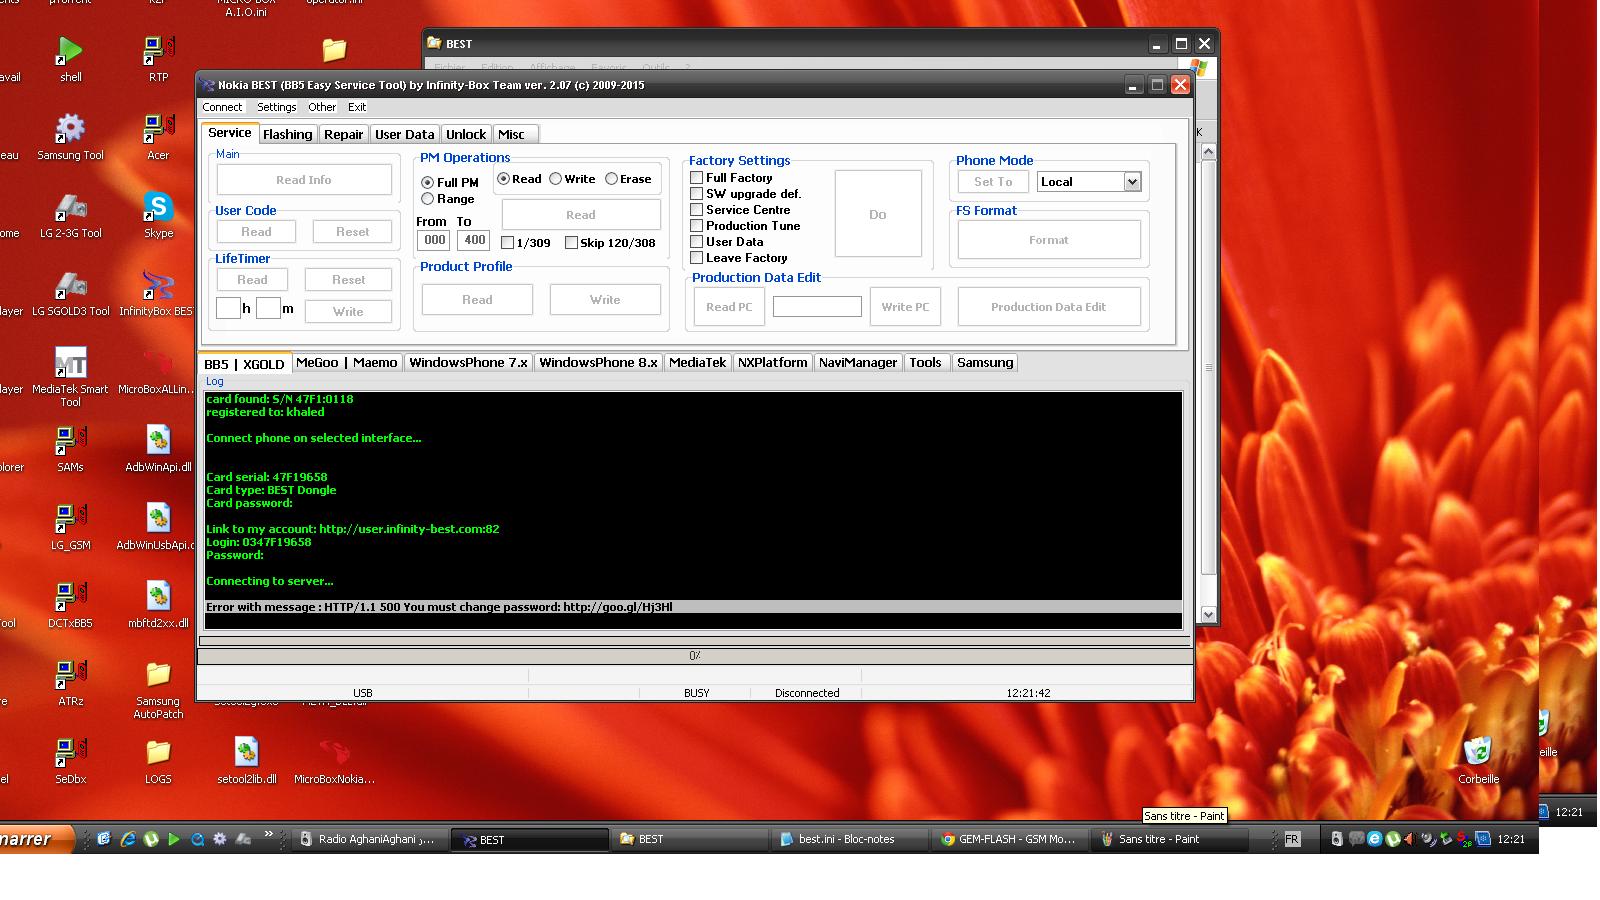The height and width of the screenshot is (900, 1600).
Task: Click the Read Info button
Action: (304, 180)
